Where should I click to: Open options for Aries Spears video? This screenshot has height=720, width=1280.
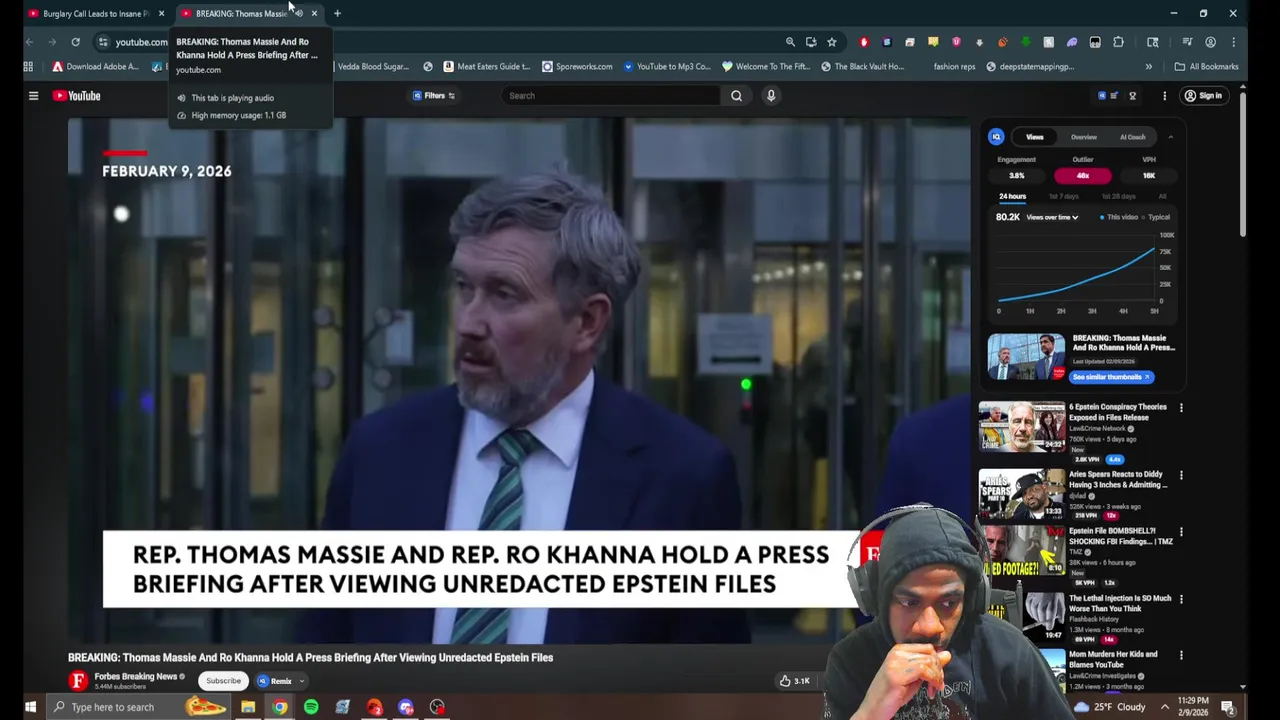point(1181,475)
